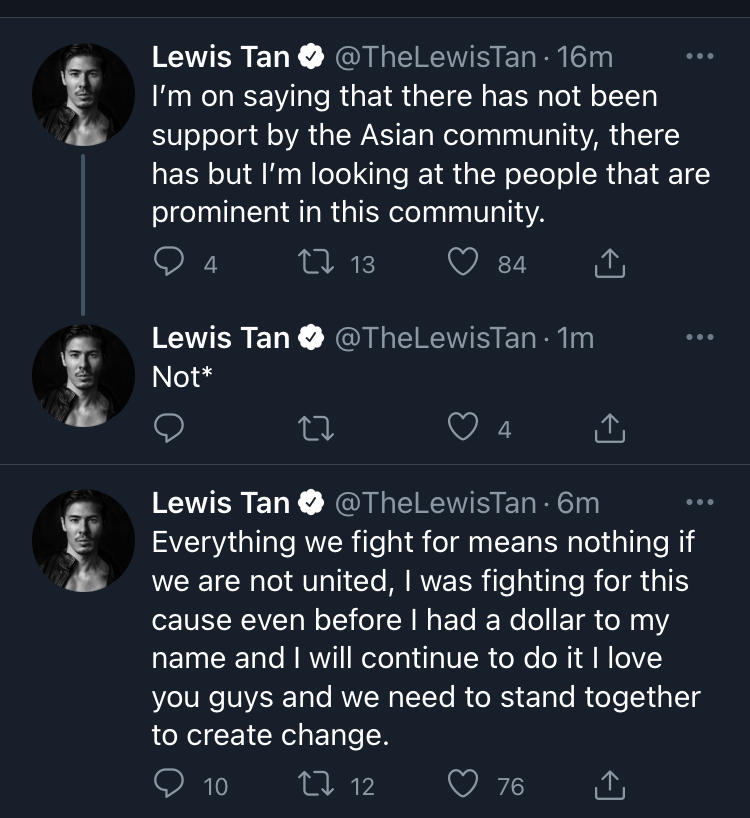
Task: Like the tweet with 76 likes
Action: pos(462,785)
